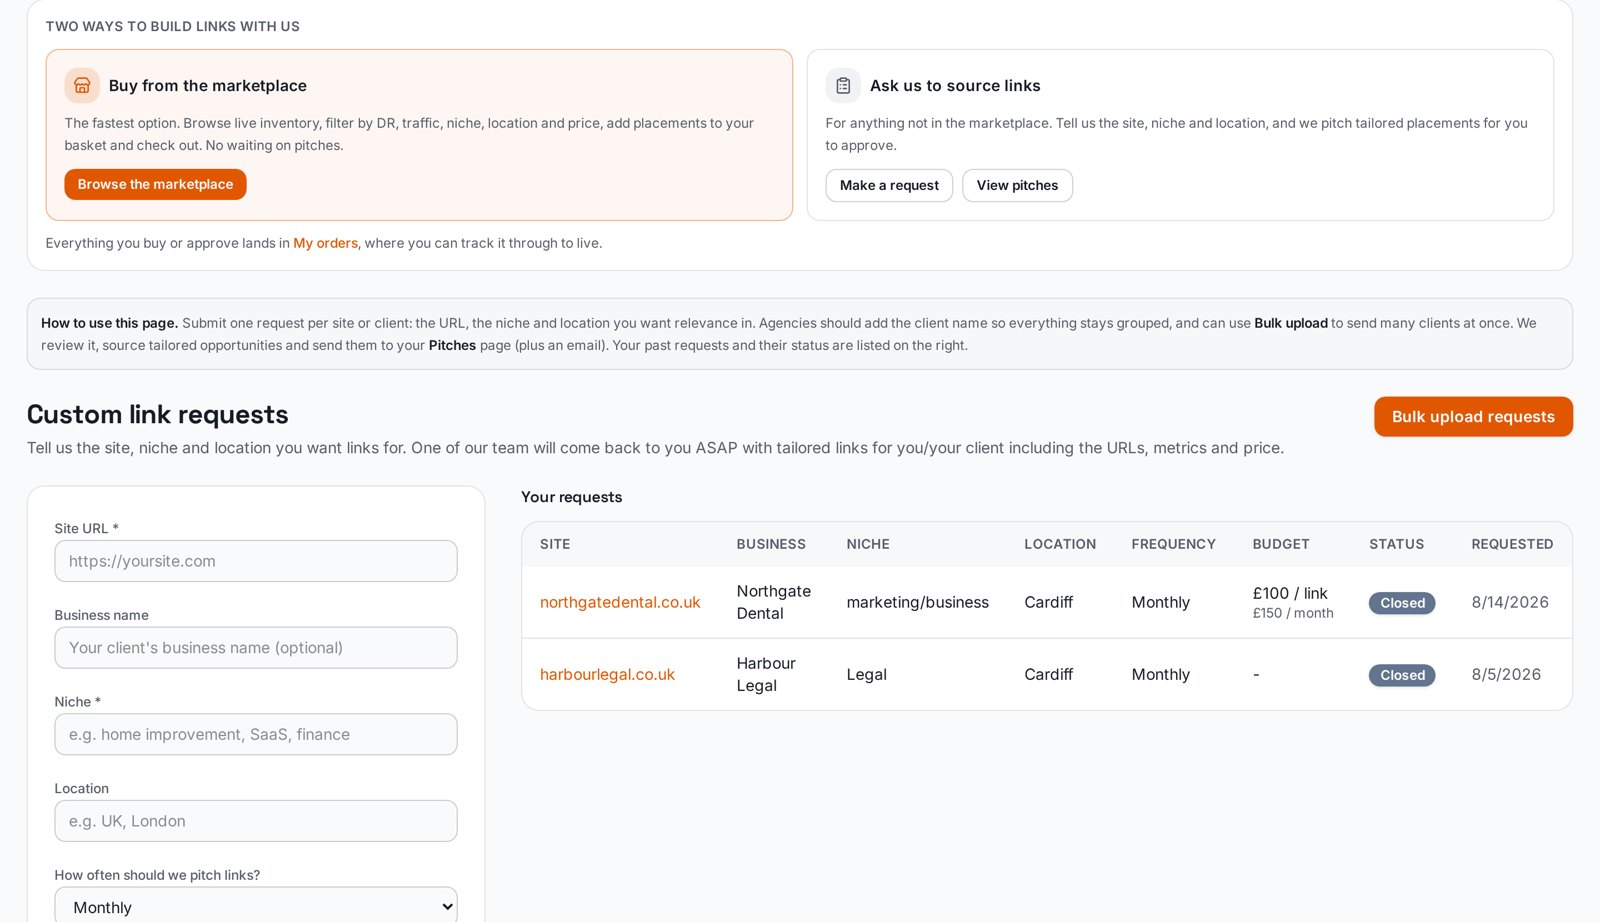This screenshot has width=1600, height=922.
Task: Click the bold 'Bulk upload' text in the help note
Action: pos(1291,323)
